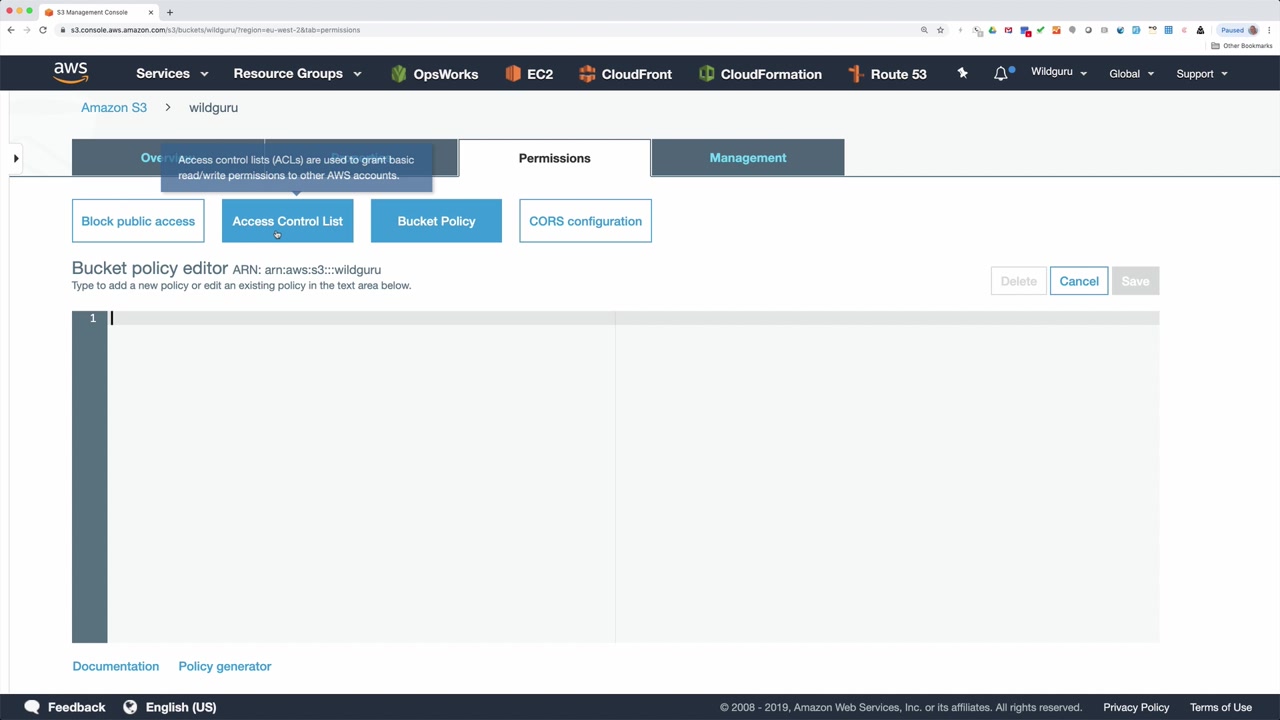Click the Feedback speech bubble icon
This screenshot has height=720, width=1280.
(x=32, y=707)
